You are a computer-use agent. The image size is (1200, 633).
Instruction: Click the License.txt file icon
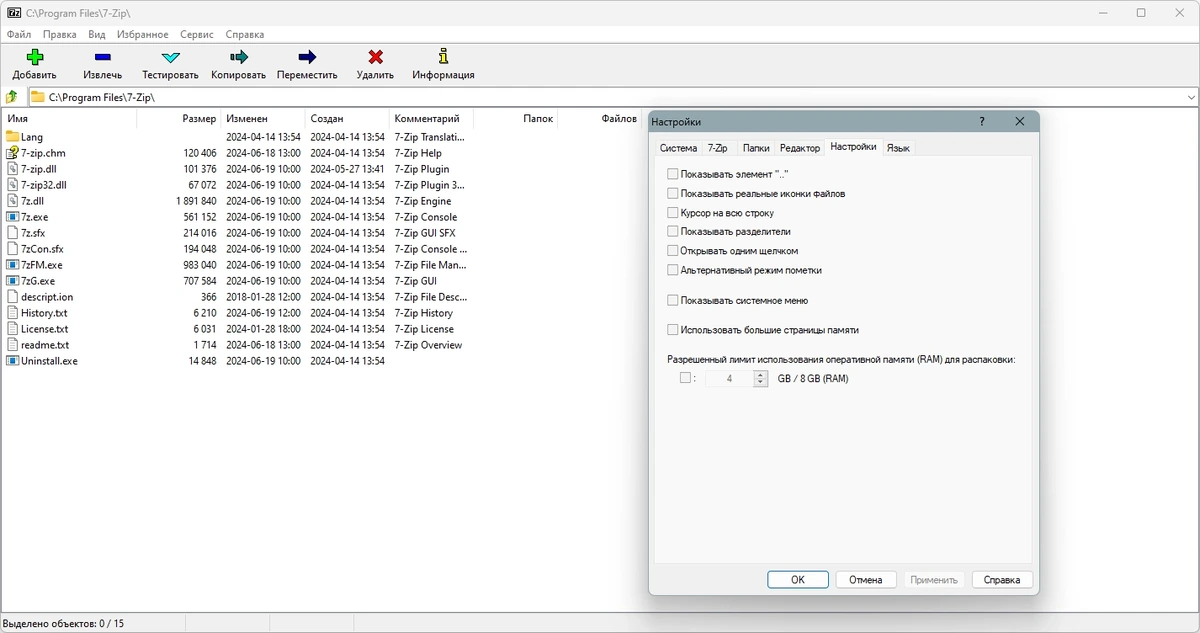pos(12,329)
